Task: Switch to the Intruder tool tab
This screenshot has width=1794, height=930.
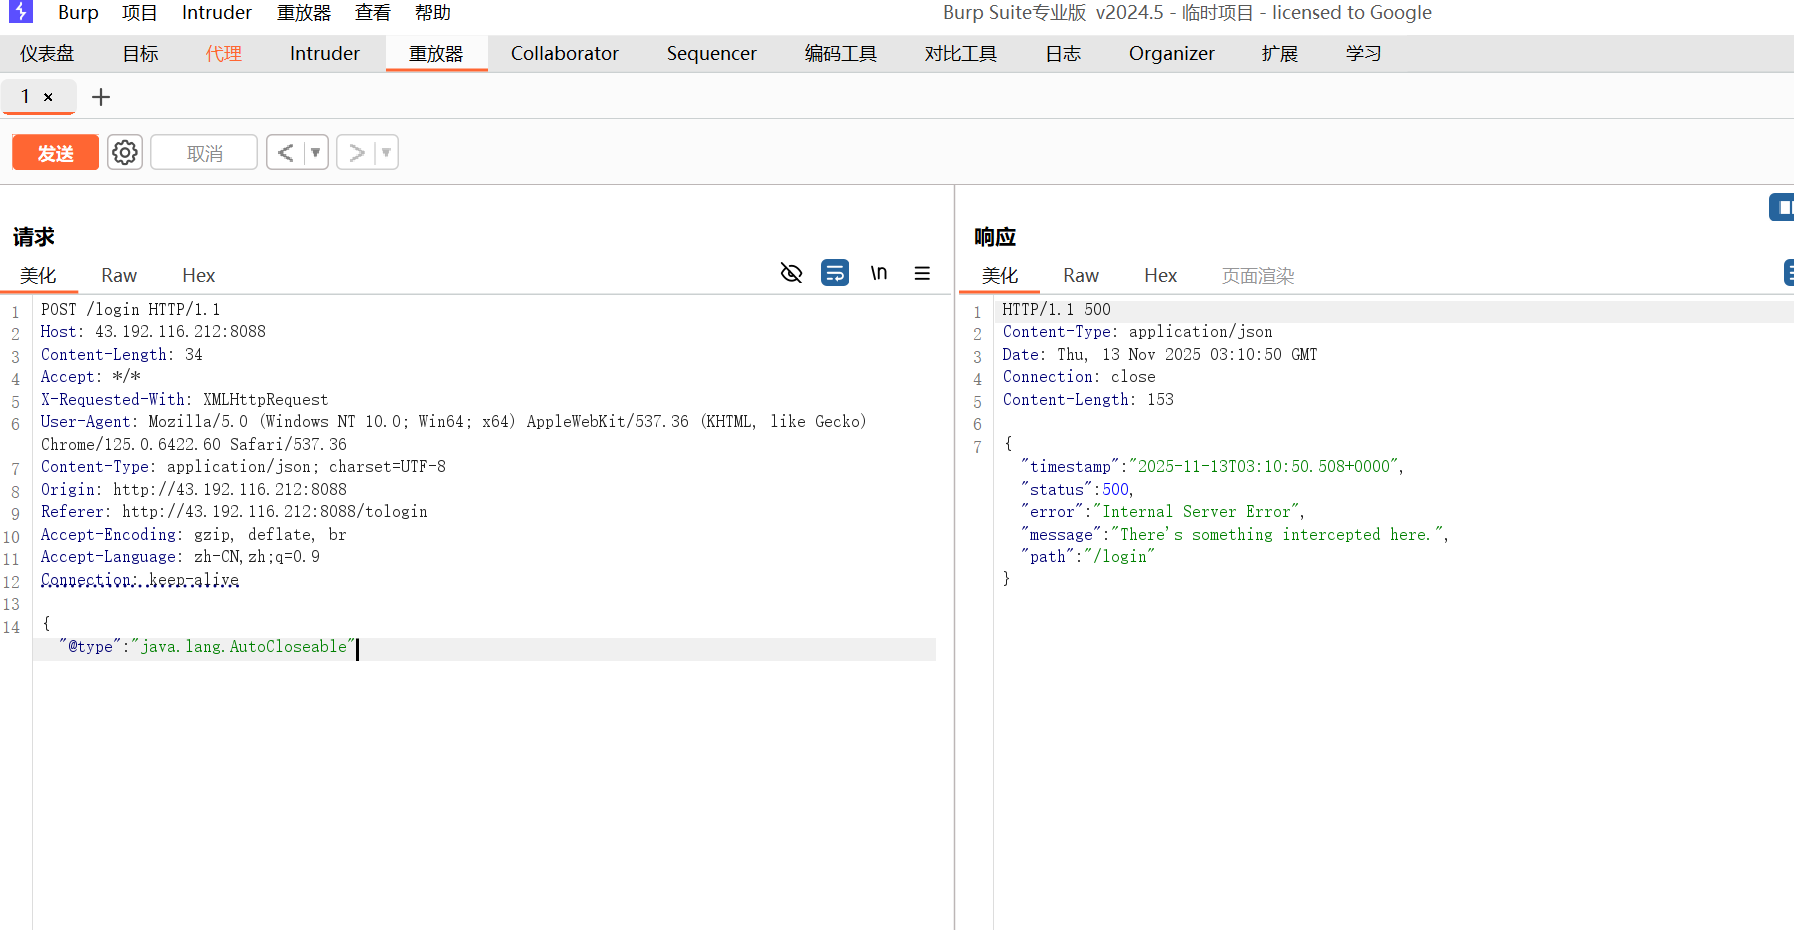Action: [x=325, y=53]
